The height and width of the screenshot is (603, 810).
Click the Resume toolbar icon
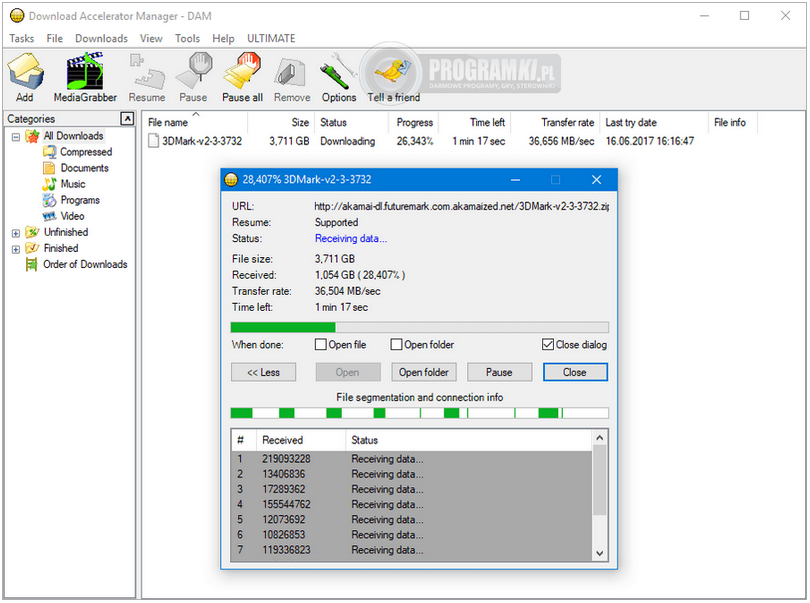[x=147, y=71]
